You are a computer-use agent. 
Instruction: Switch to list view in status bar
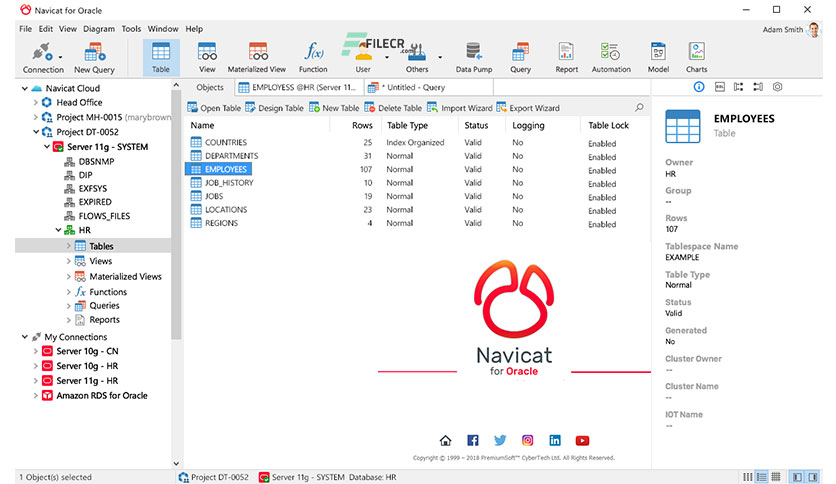(x=748, y=477)
